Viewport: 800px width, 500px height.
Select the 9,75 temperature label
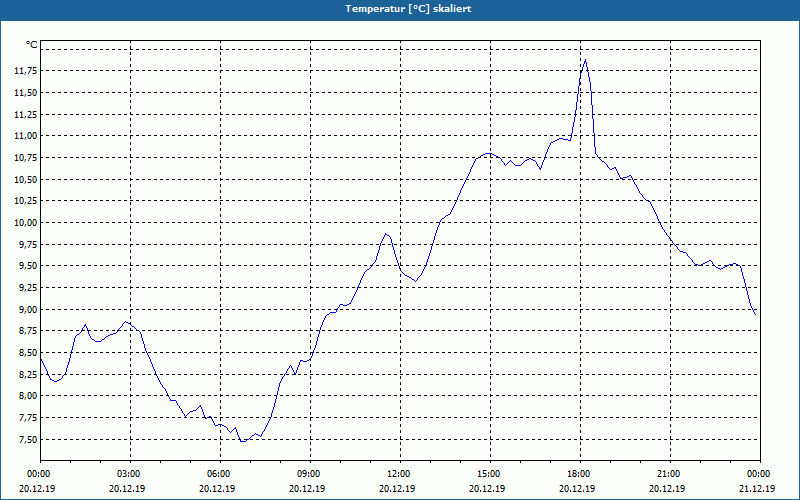[27, 244]
